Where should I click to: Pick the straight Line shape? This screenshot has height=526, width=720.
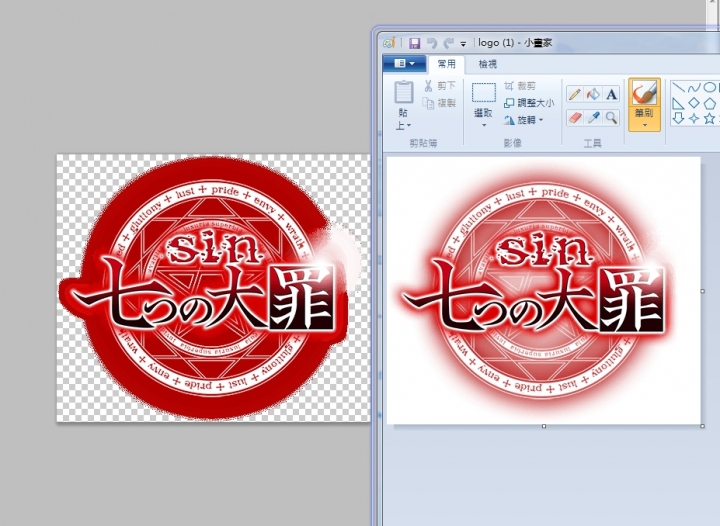tap(678, 88)
